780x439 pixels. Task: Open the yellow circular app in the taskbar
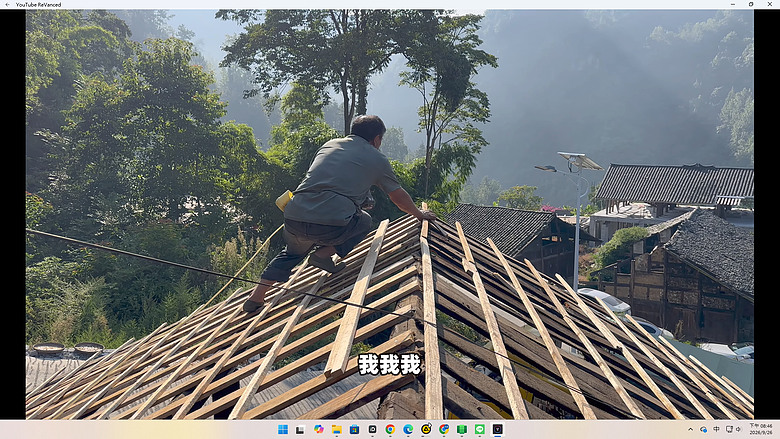point(426,430)
